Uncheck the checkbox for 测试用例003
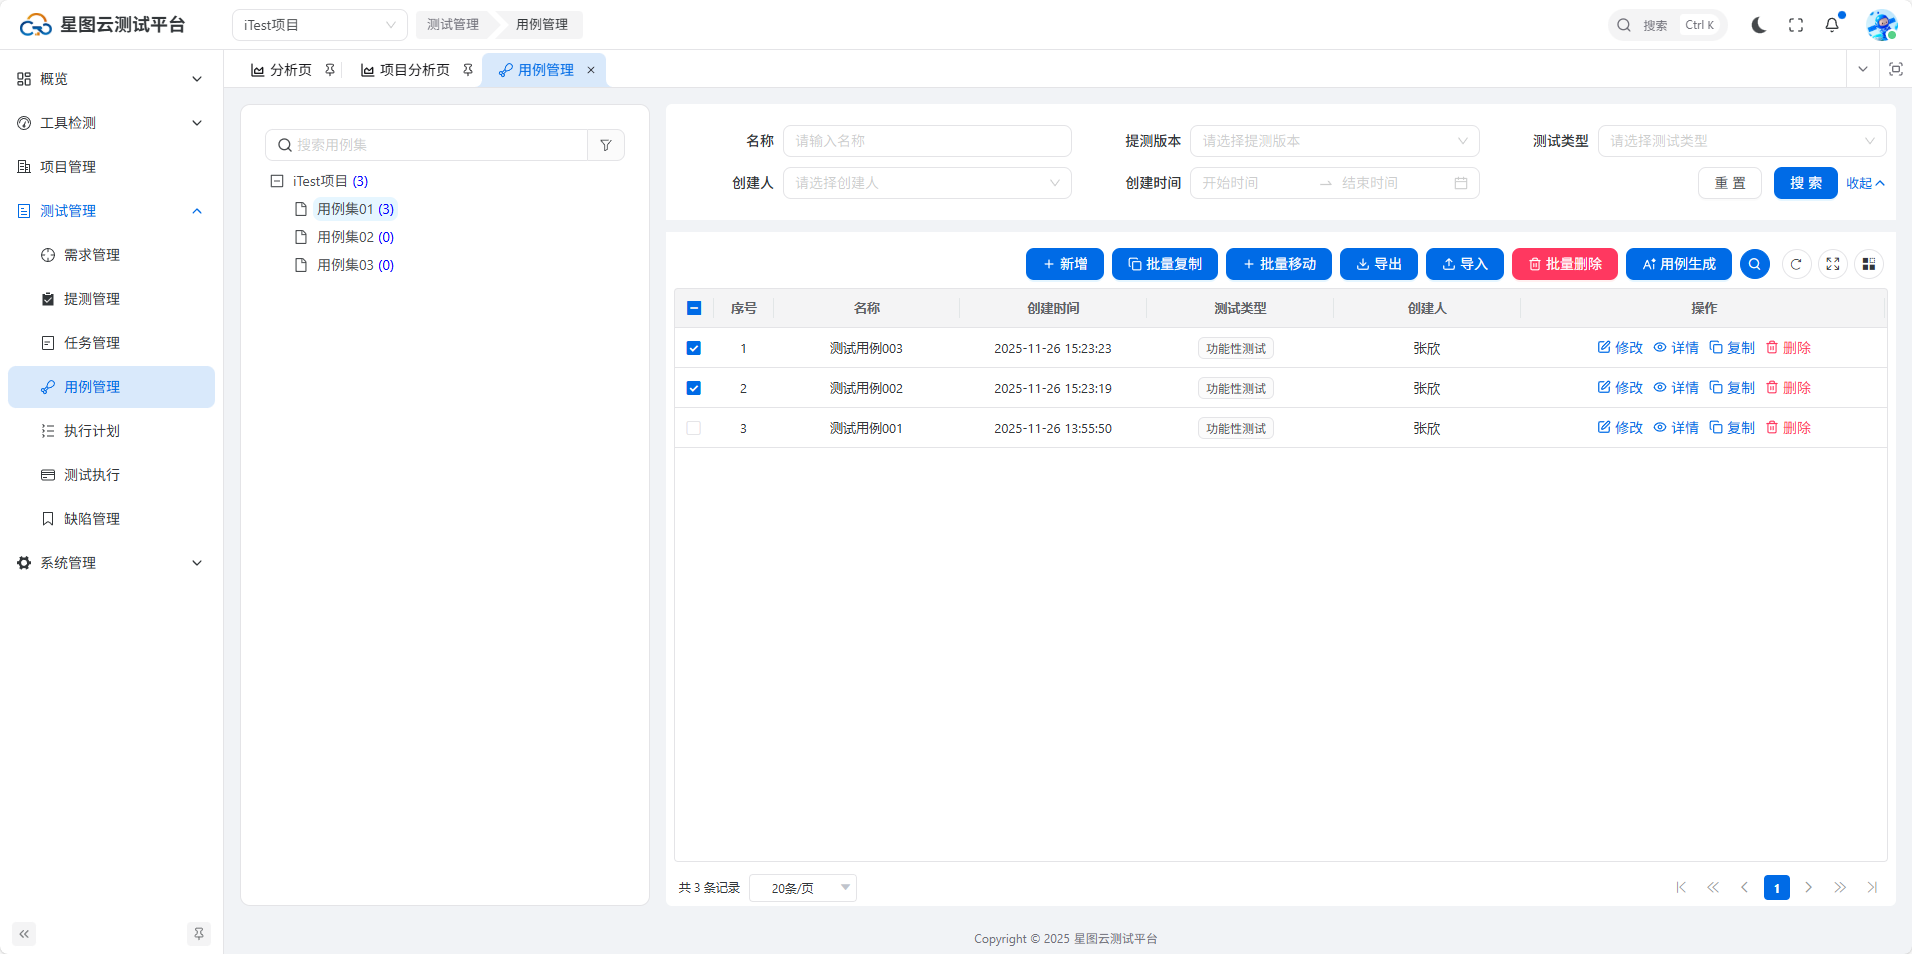1912x954 pixels. 694,348
